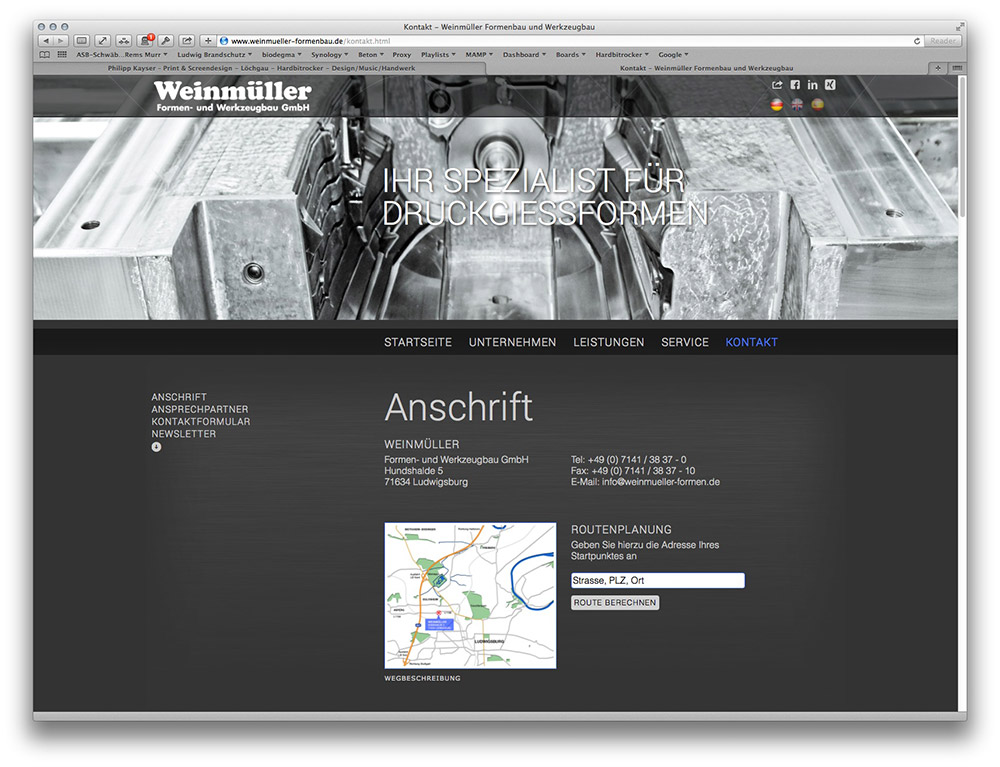
Task: Jump to ANSCHRIFT in the sidebar
Action: [x=179, y=397]
